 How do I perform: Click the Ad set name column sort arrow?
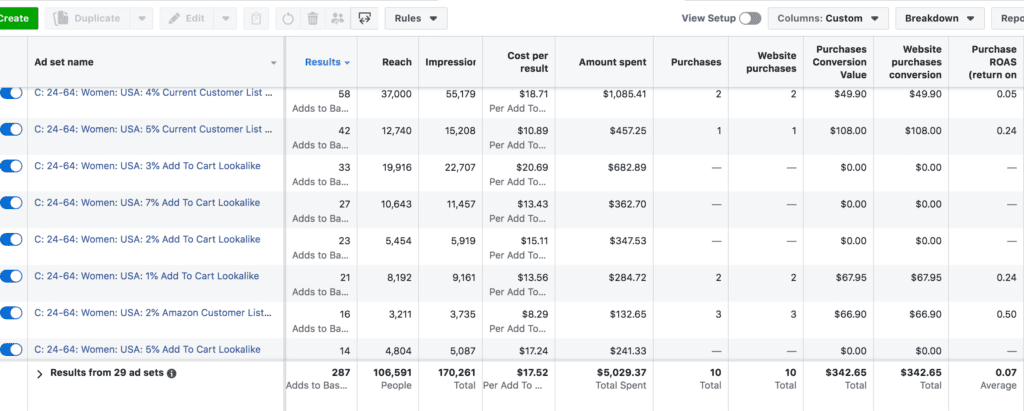tap(274, 63)
